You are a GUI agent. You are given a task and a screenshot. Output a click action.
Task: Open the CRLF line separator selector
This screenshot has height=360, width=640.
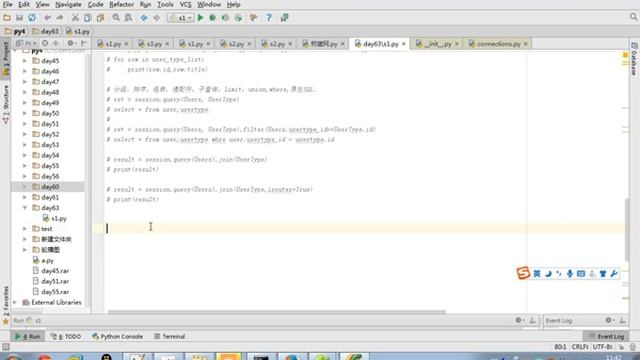[580, 347]
